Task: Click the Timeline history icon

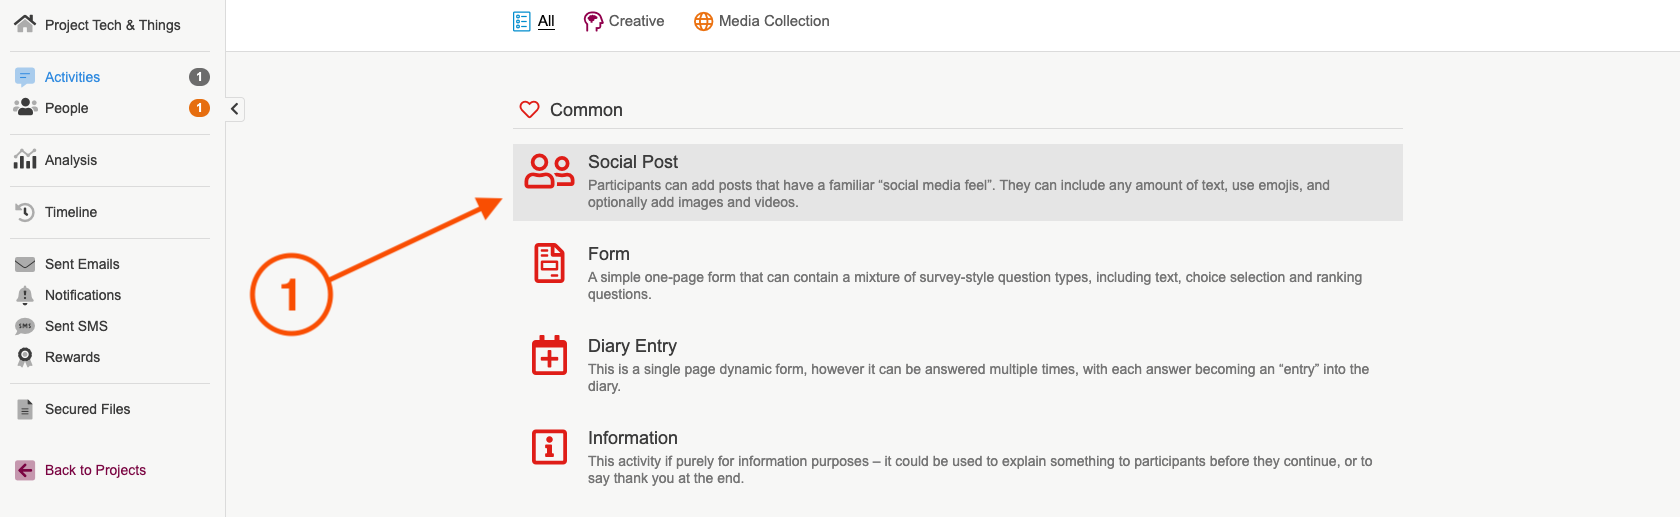Action: point(25,212)
